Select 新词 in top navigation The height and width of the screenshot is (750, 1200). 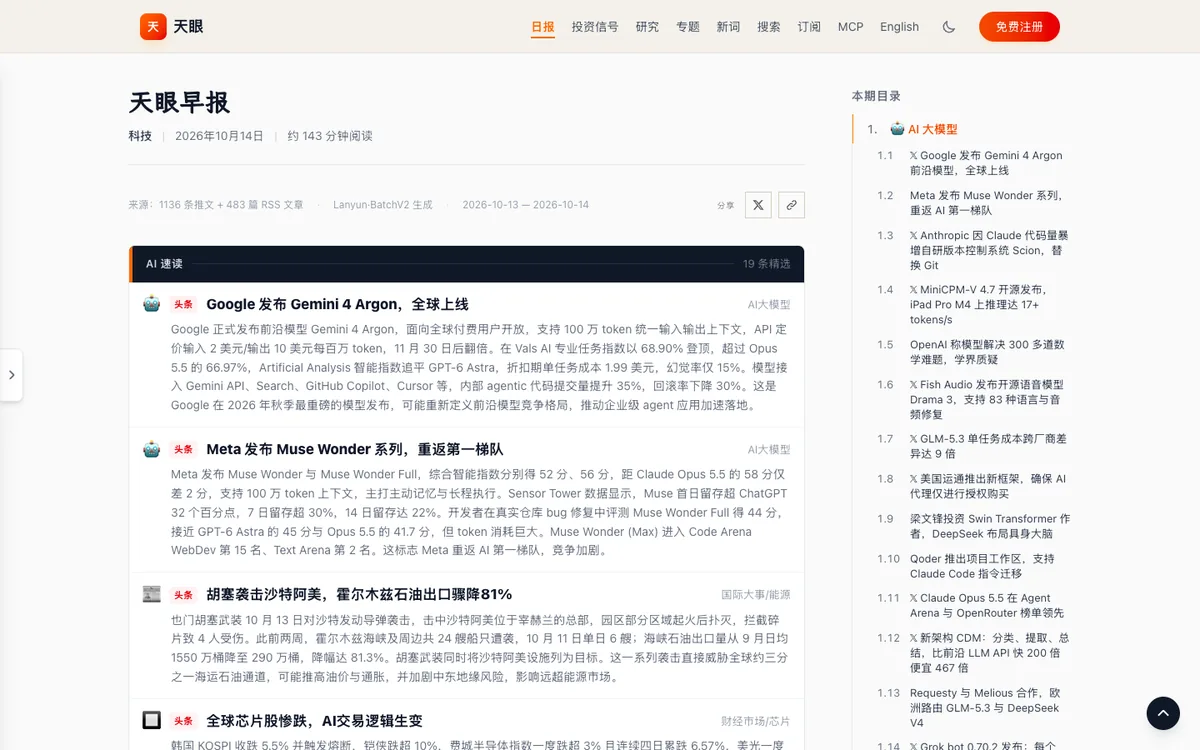pyautogui.click(x=729, y=27)
